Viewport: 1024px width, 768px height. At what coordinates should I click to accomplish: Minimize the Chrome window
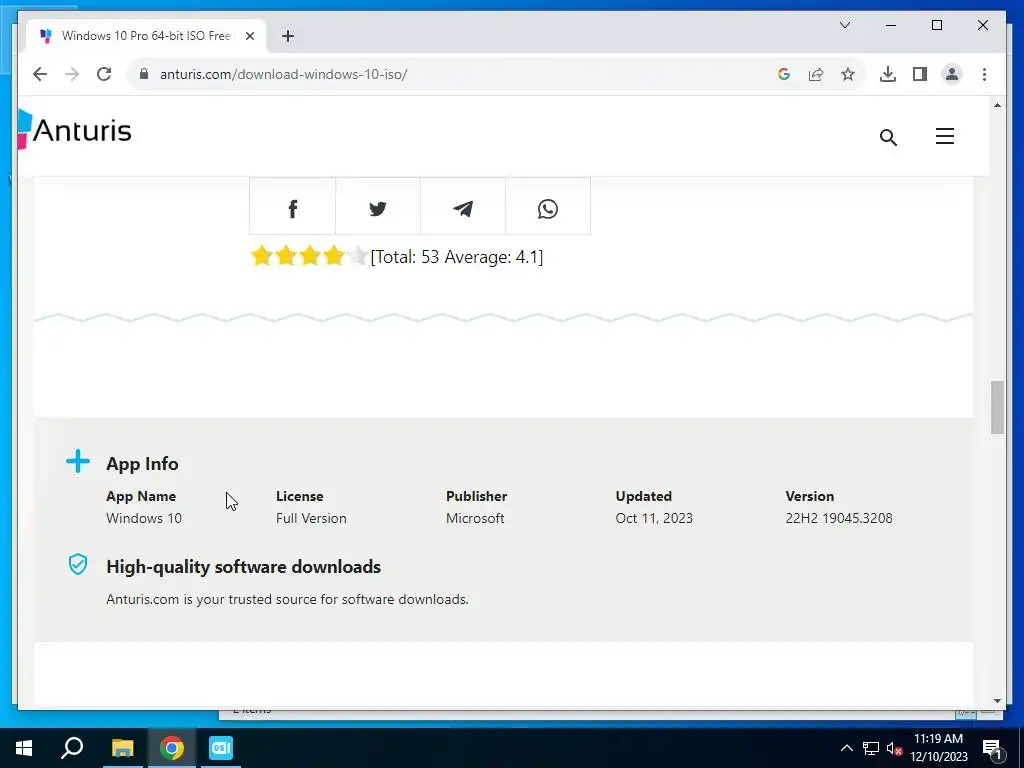pos(891,25)
